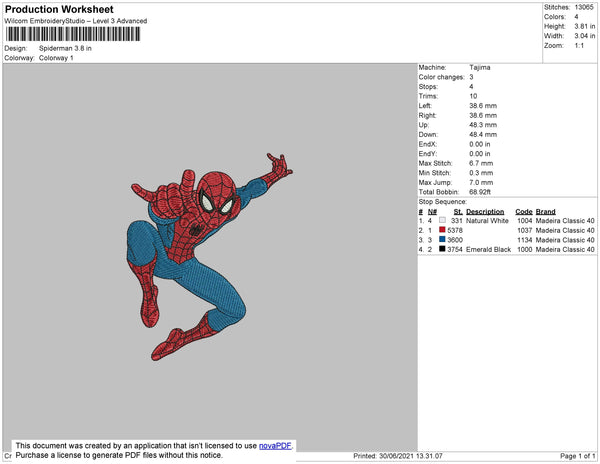
Task: Click the Height value 3.81 in
Action: coord(585,26)
